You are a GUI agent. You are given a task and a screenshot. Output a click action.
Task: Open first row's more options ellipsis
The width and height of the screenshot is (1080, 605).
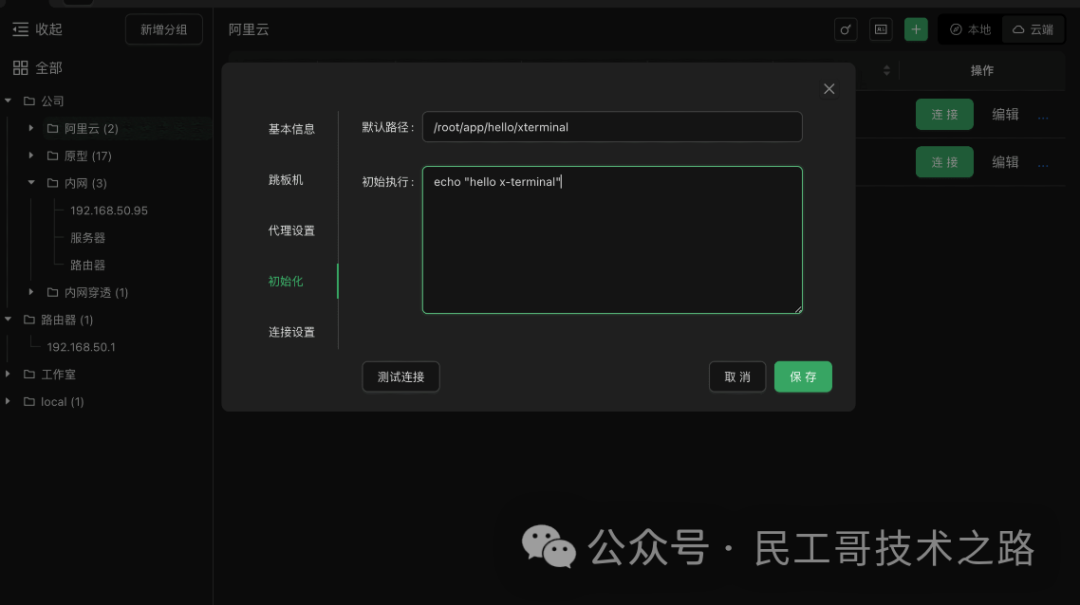1043,117
